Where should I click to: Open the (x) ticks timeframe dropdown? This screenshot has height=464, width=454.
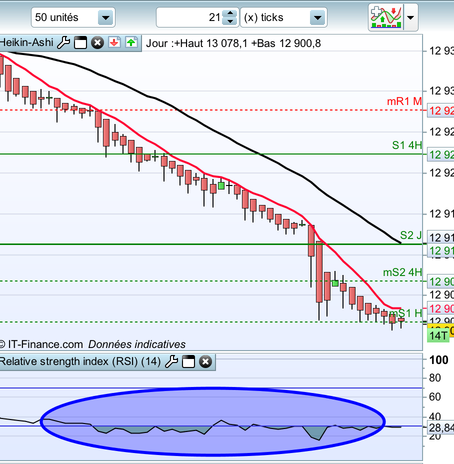coord(284,17)
